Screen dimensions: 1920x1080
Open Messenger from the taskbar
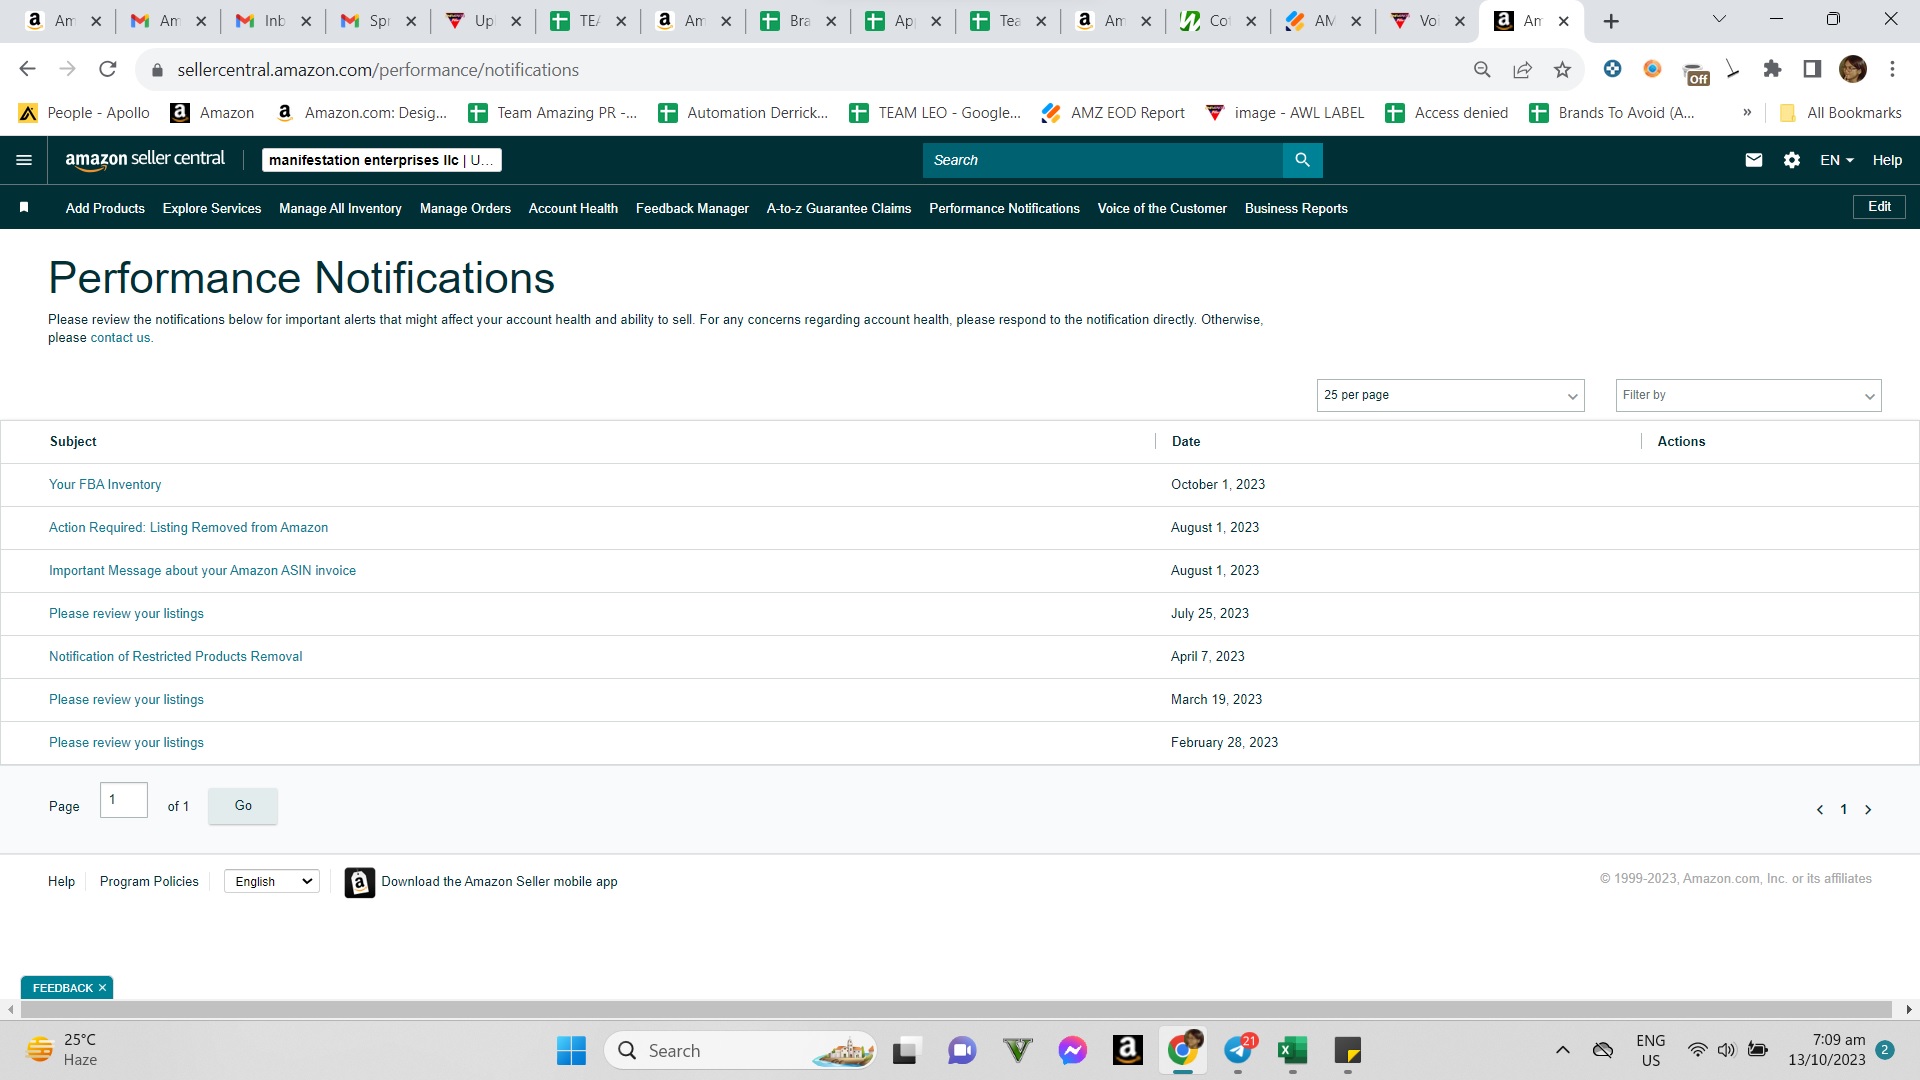click(x=1073, y=1050)
